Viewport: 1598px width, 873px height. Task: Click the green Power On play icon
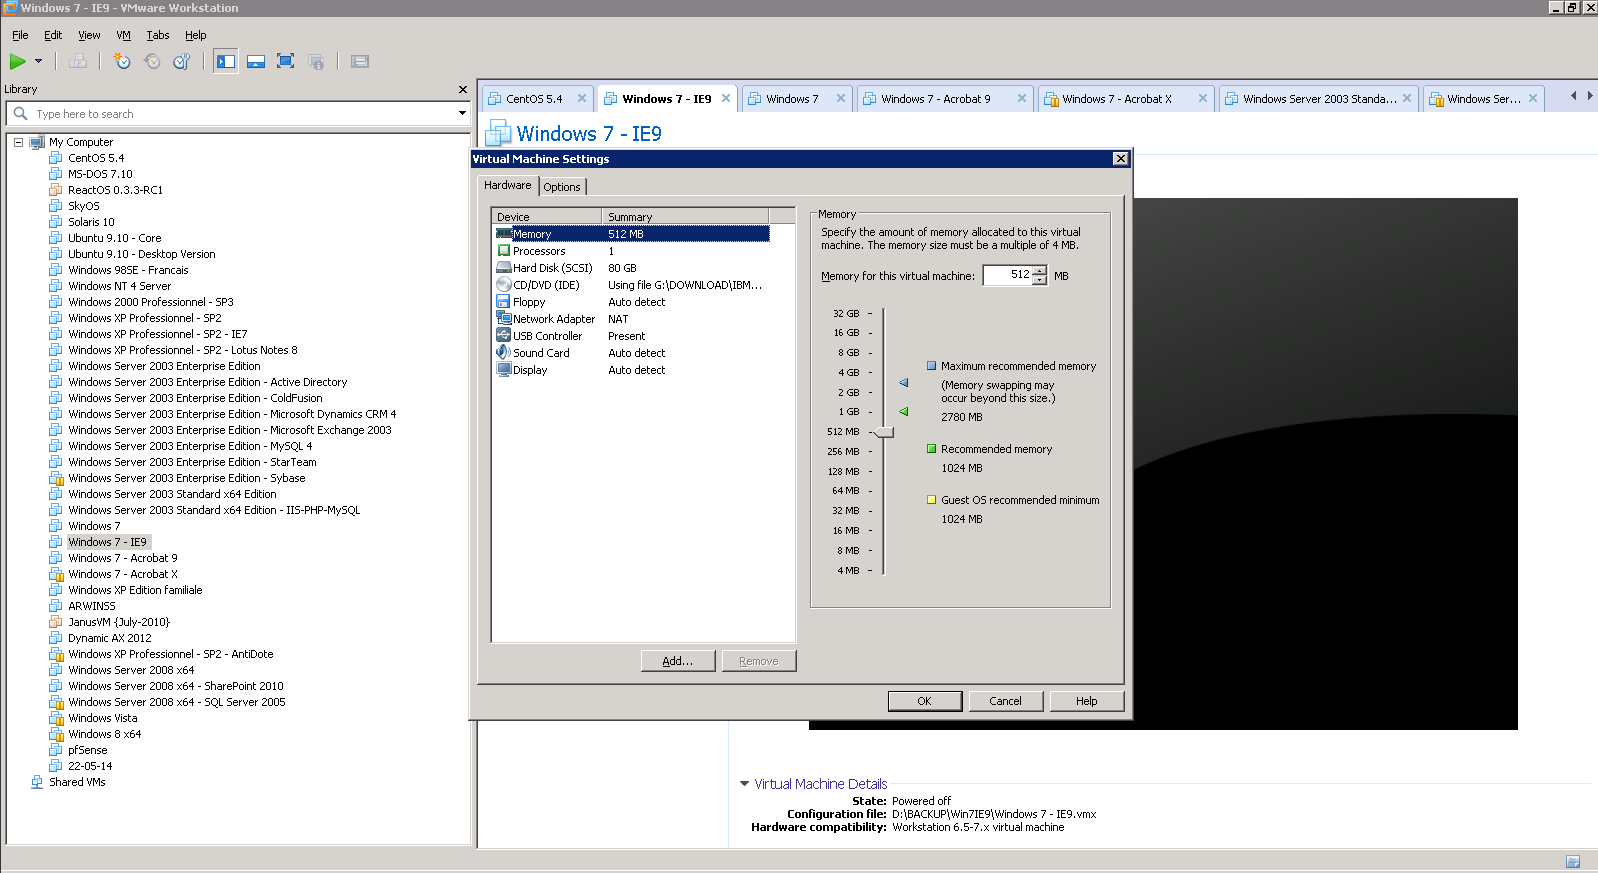(x=18, y=62)
